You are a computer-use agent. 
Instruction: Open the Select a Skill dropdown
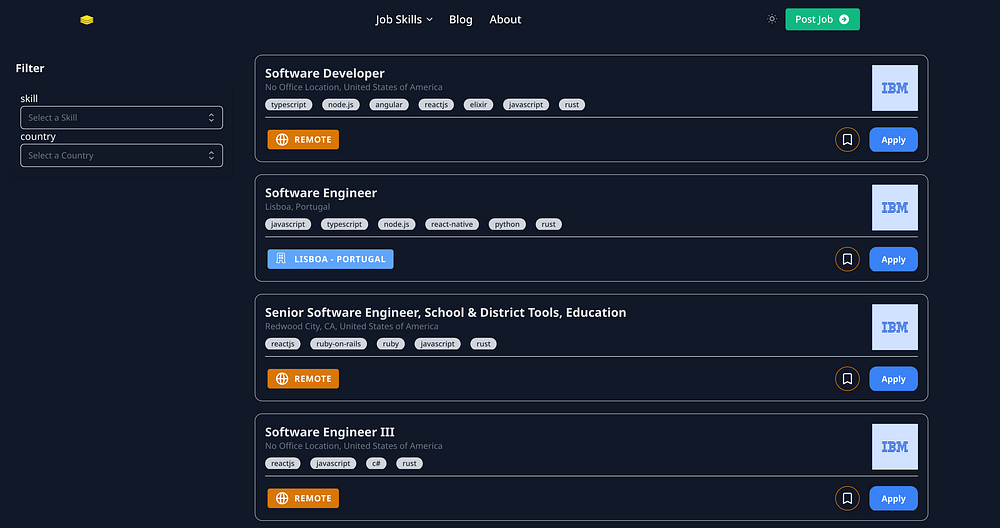[x=121, y=118]
